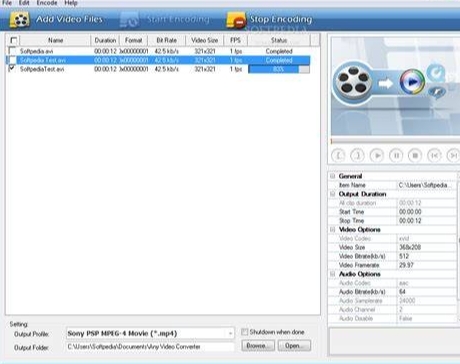460x364 pixels.
Task: Edit the Video Size value 368x208
Action: 426,247
